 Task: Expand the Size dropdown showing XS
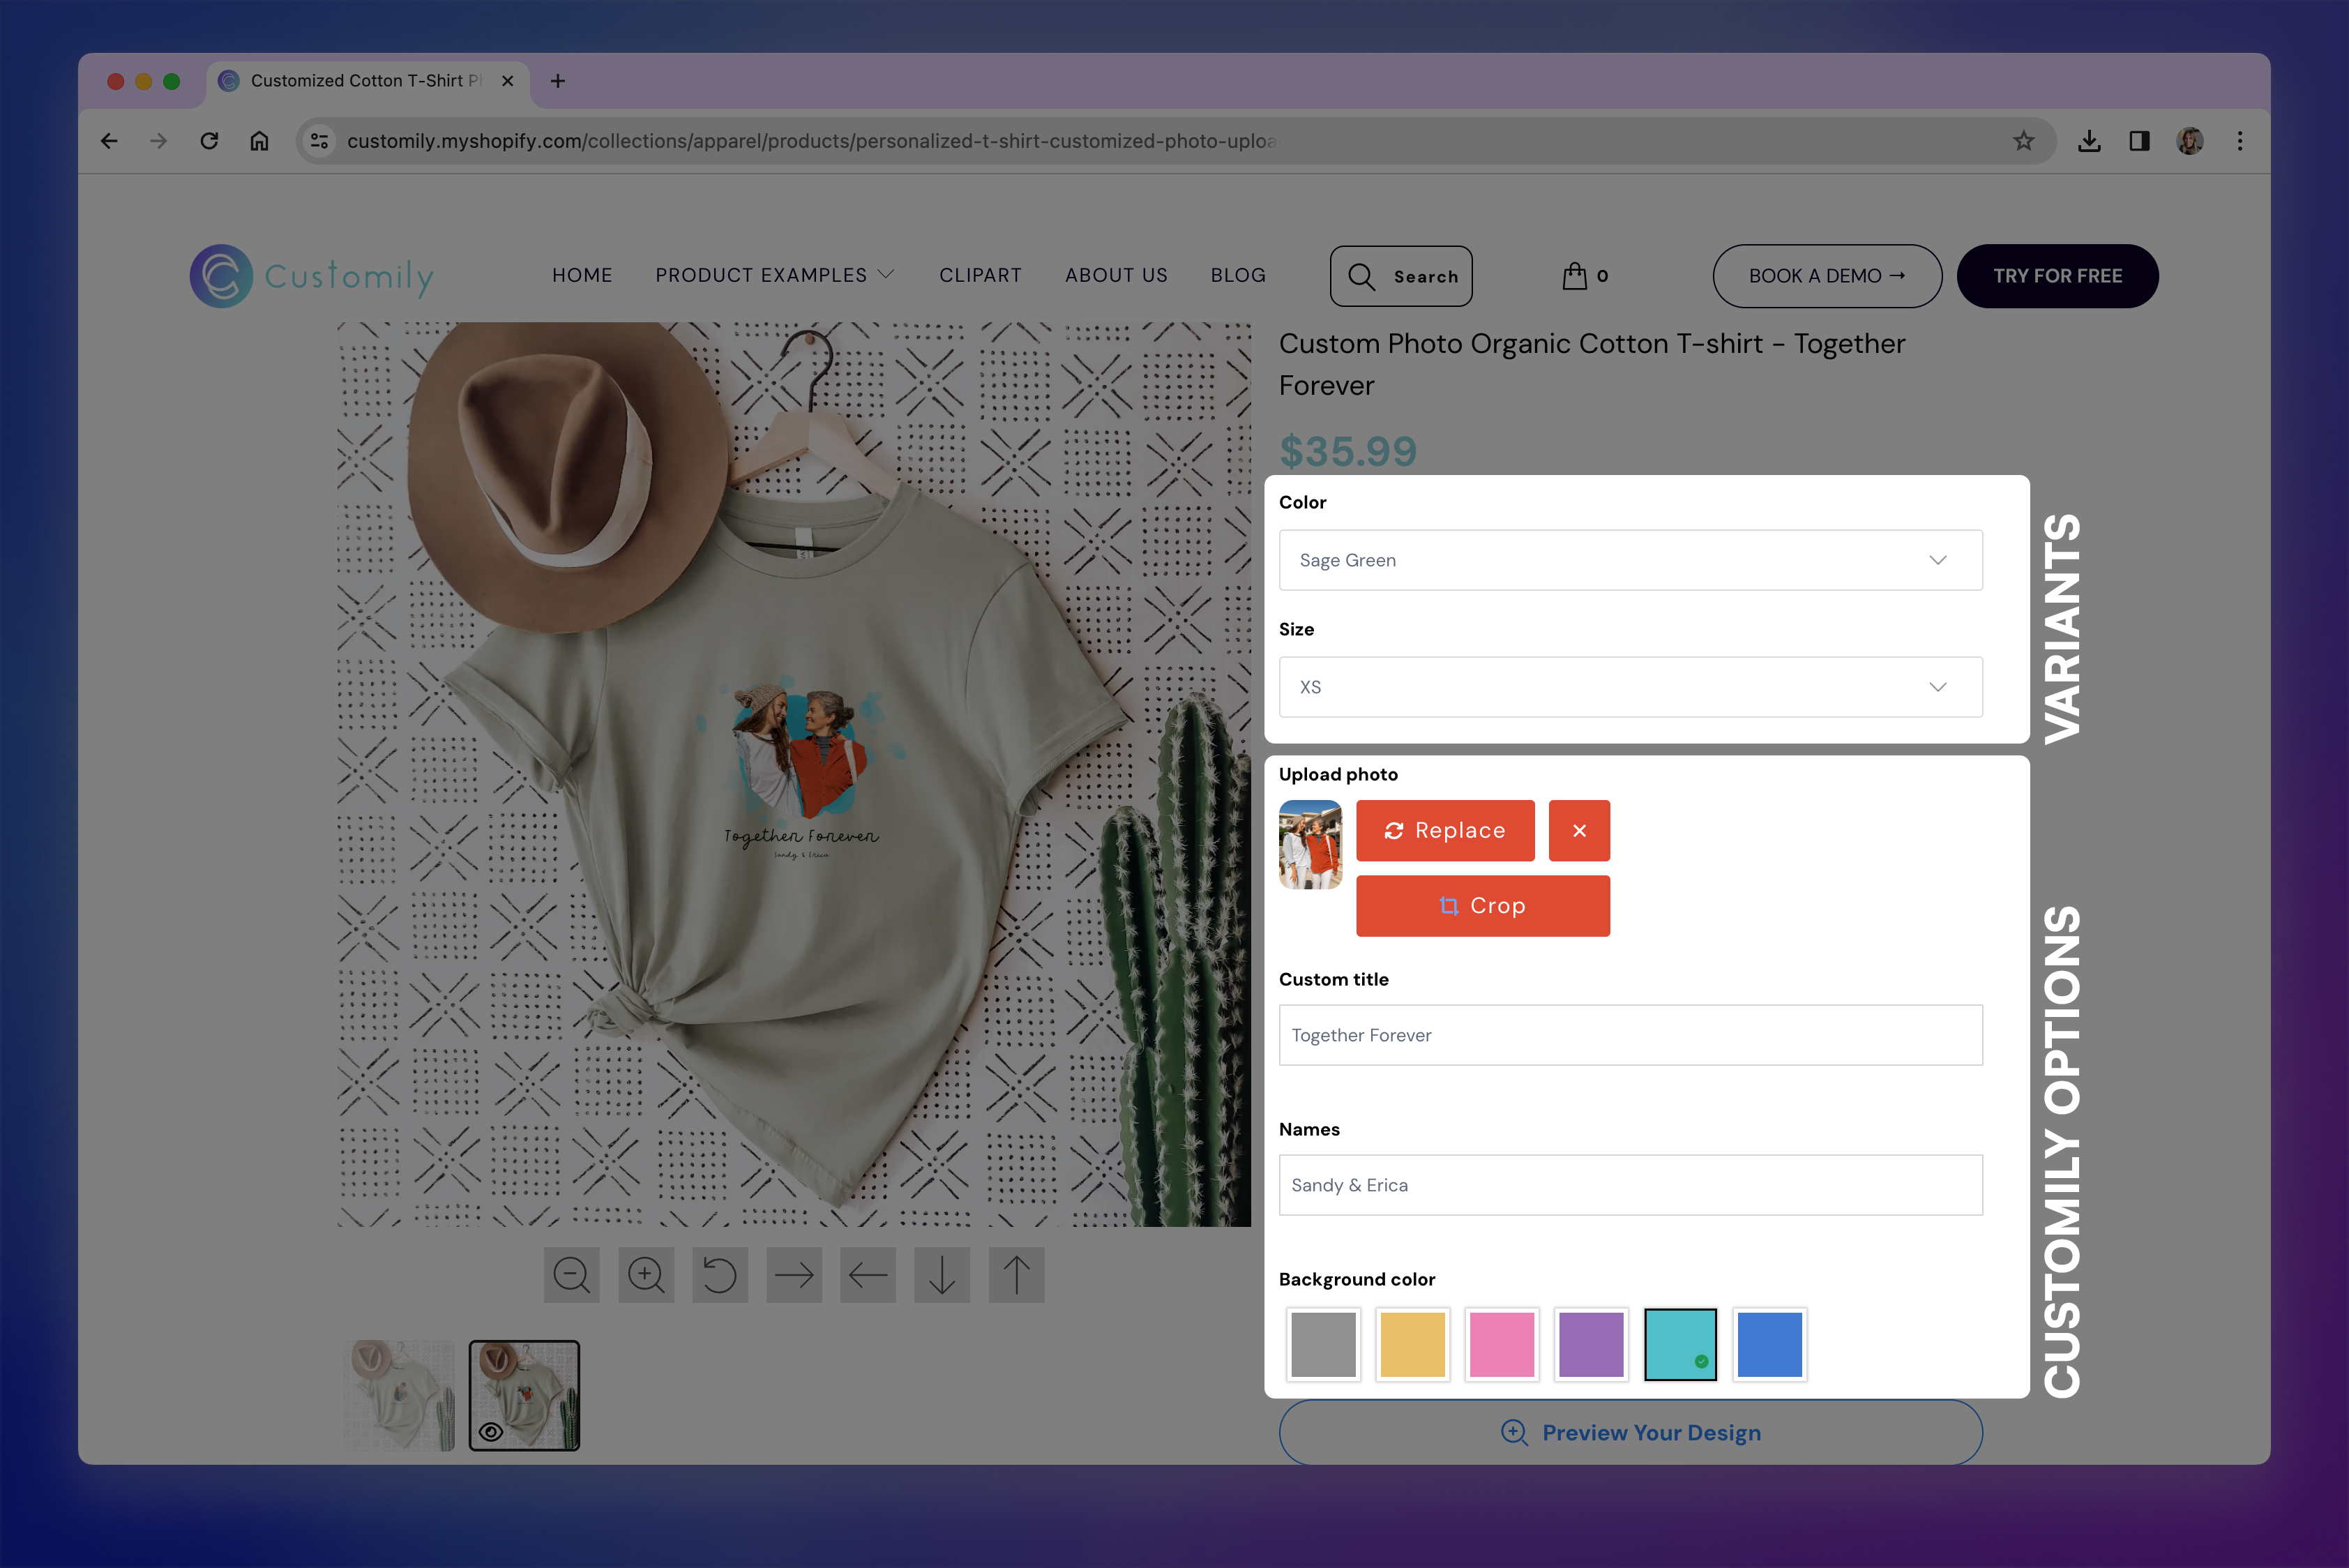[1630, 687]
